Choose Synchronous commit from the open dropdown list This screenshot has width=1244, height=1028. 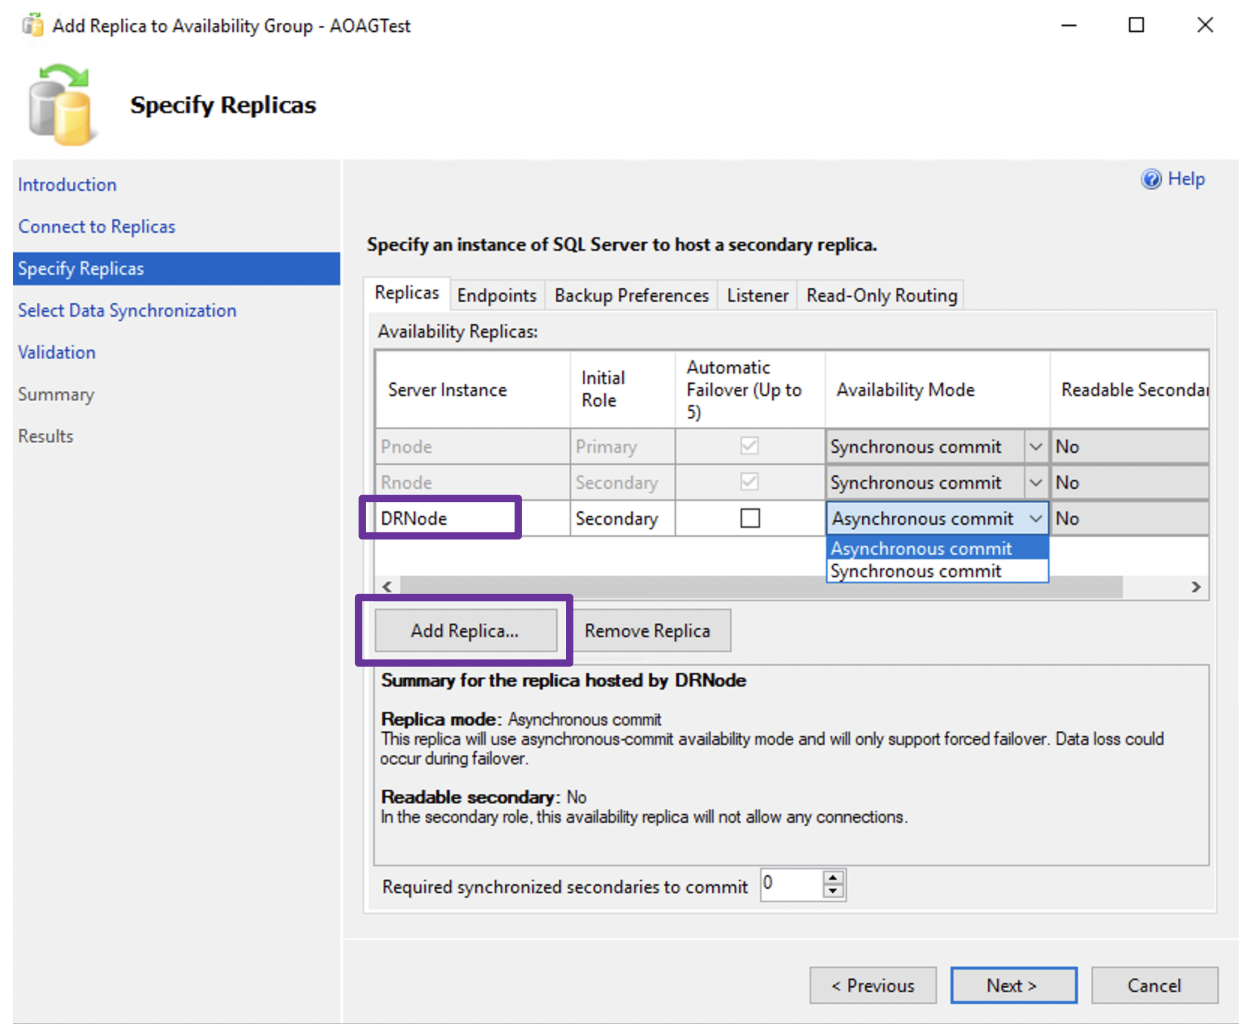click(x=915, y=571)
